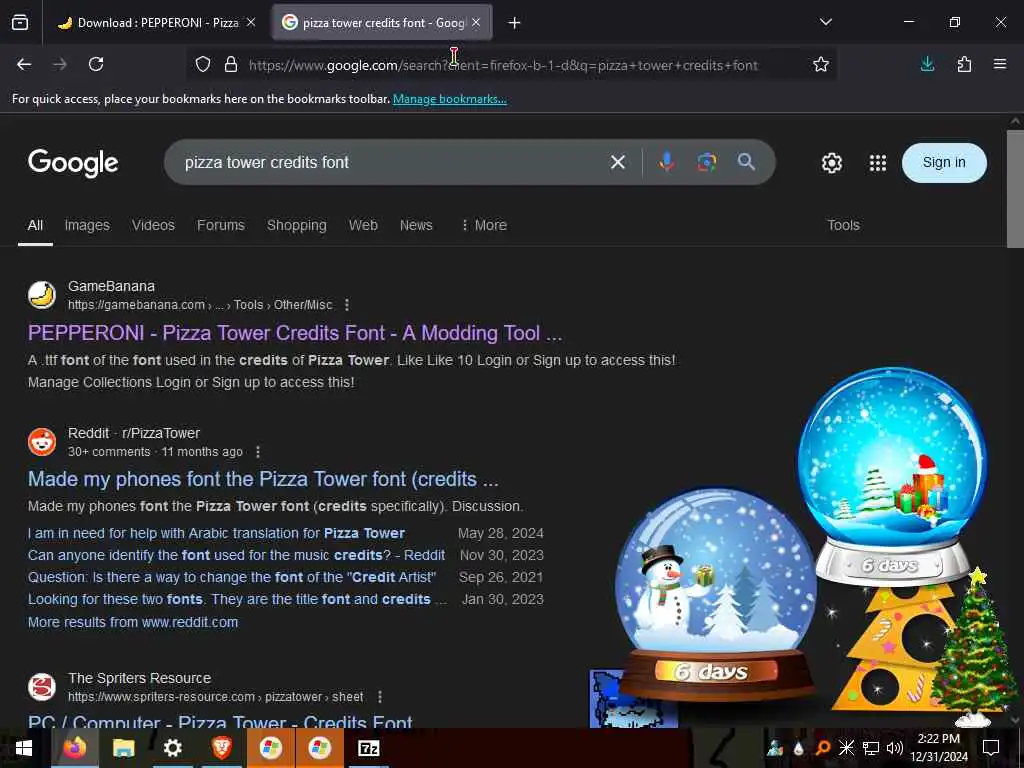
Task: Open File Explorer from taskbar
Action: tap(123, 748)
